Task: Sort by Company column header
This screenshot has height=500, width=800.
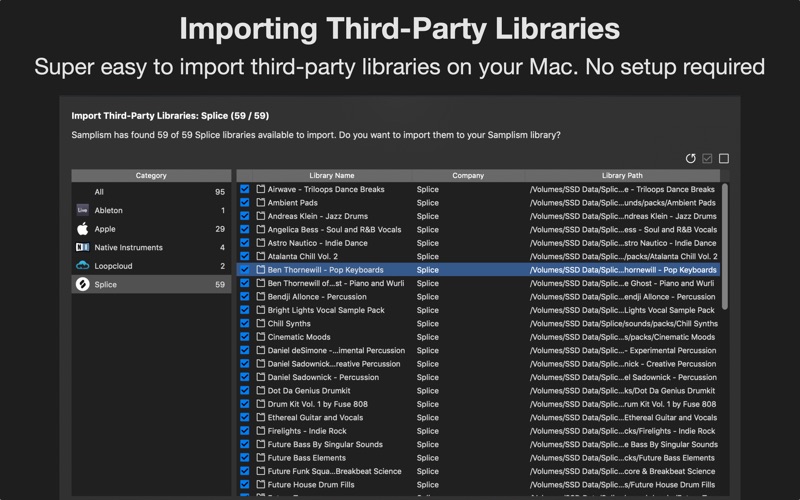Action: (x=468, y=176)
